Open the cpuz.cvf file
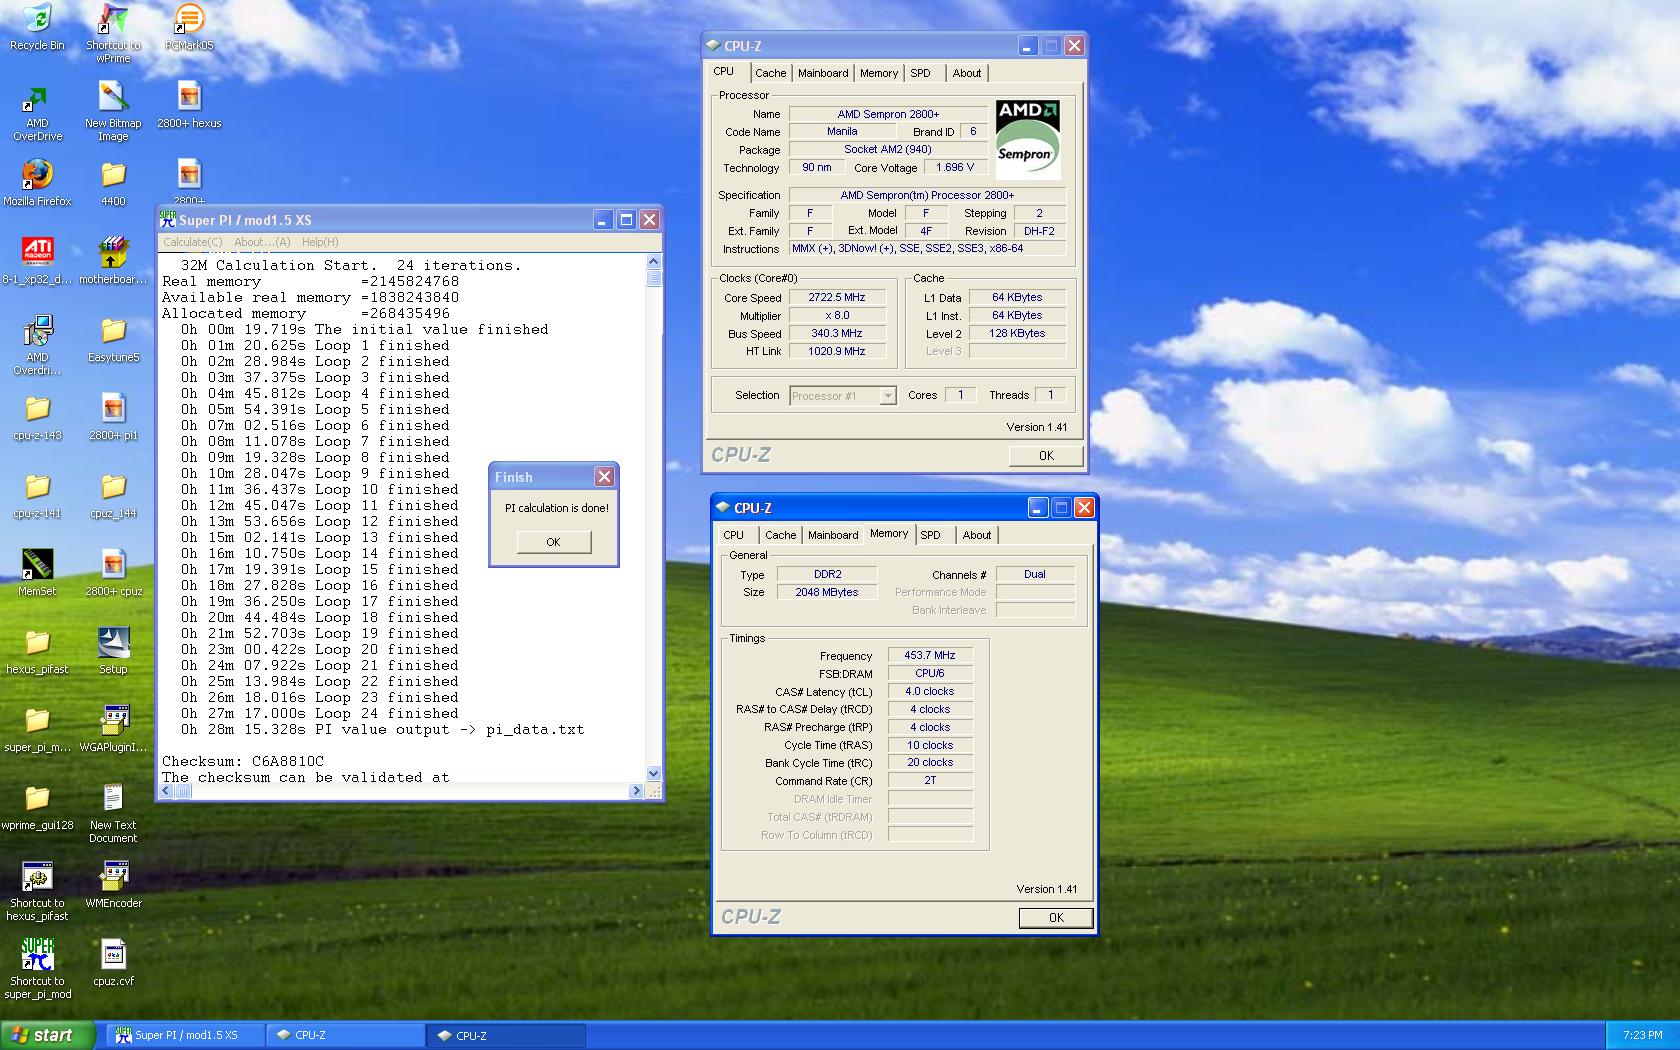Viewport: 1680px width, 1050px height. pyautogui.click(x=113, y=963)
